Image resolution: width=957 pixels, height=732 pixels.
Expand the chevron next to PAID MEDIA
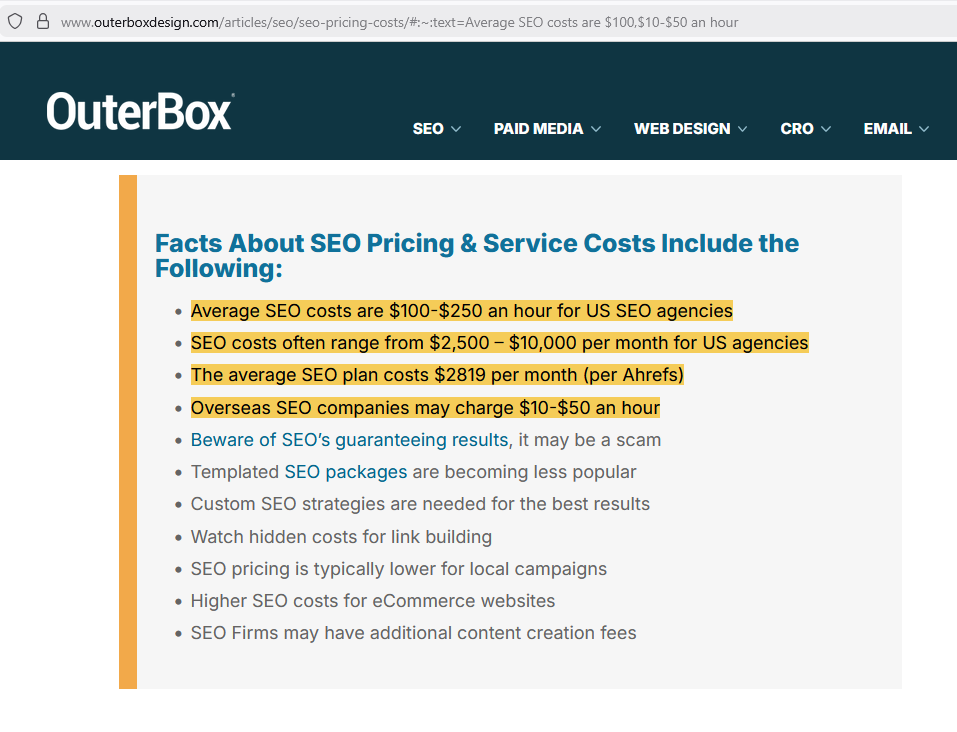tap(596, 129)
